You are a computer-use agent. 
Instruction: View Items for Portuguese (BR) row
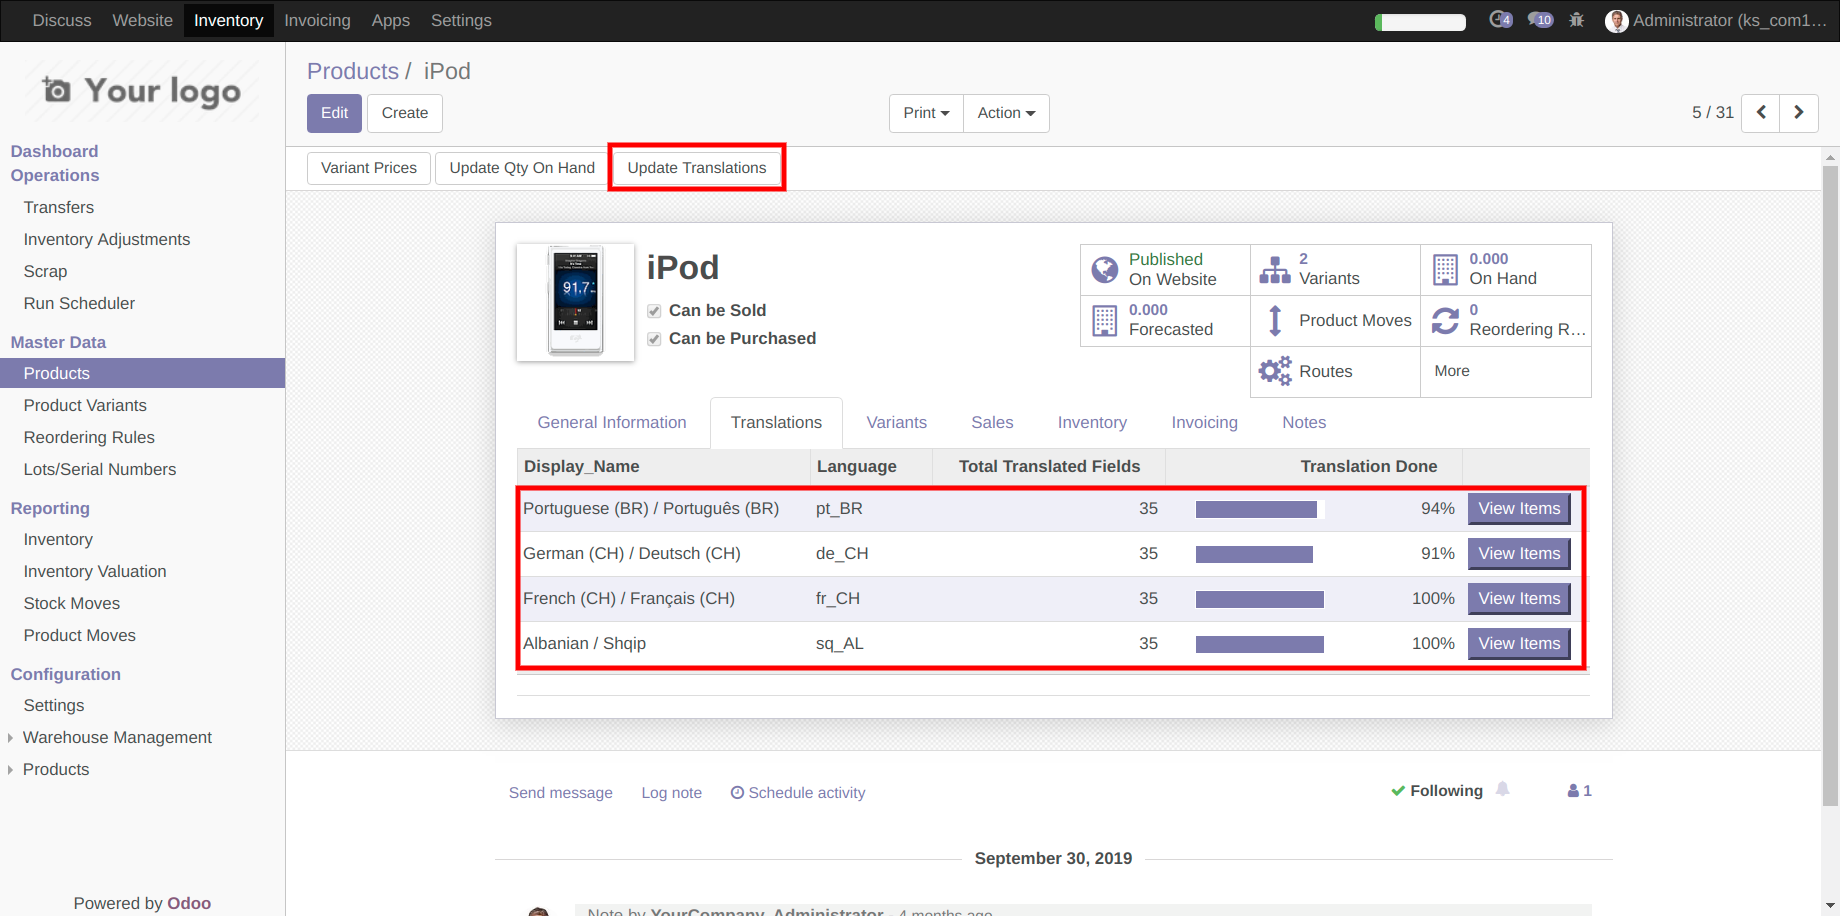coord(1519,509)
